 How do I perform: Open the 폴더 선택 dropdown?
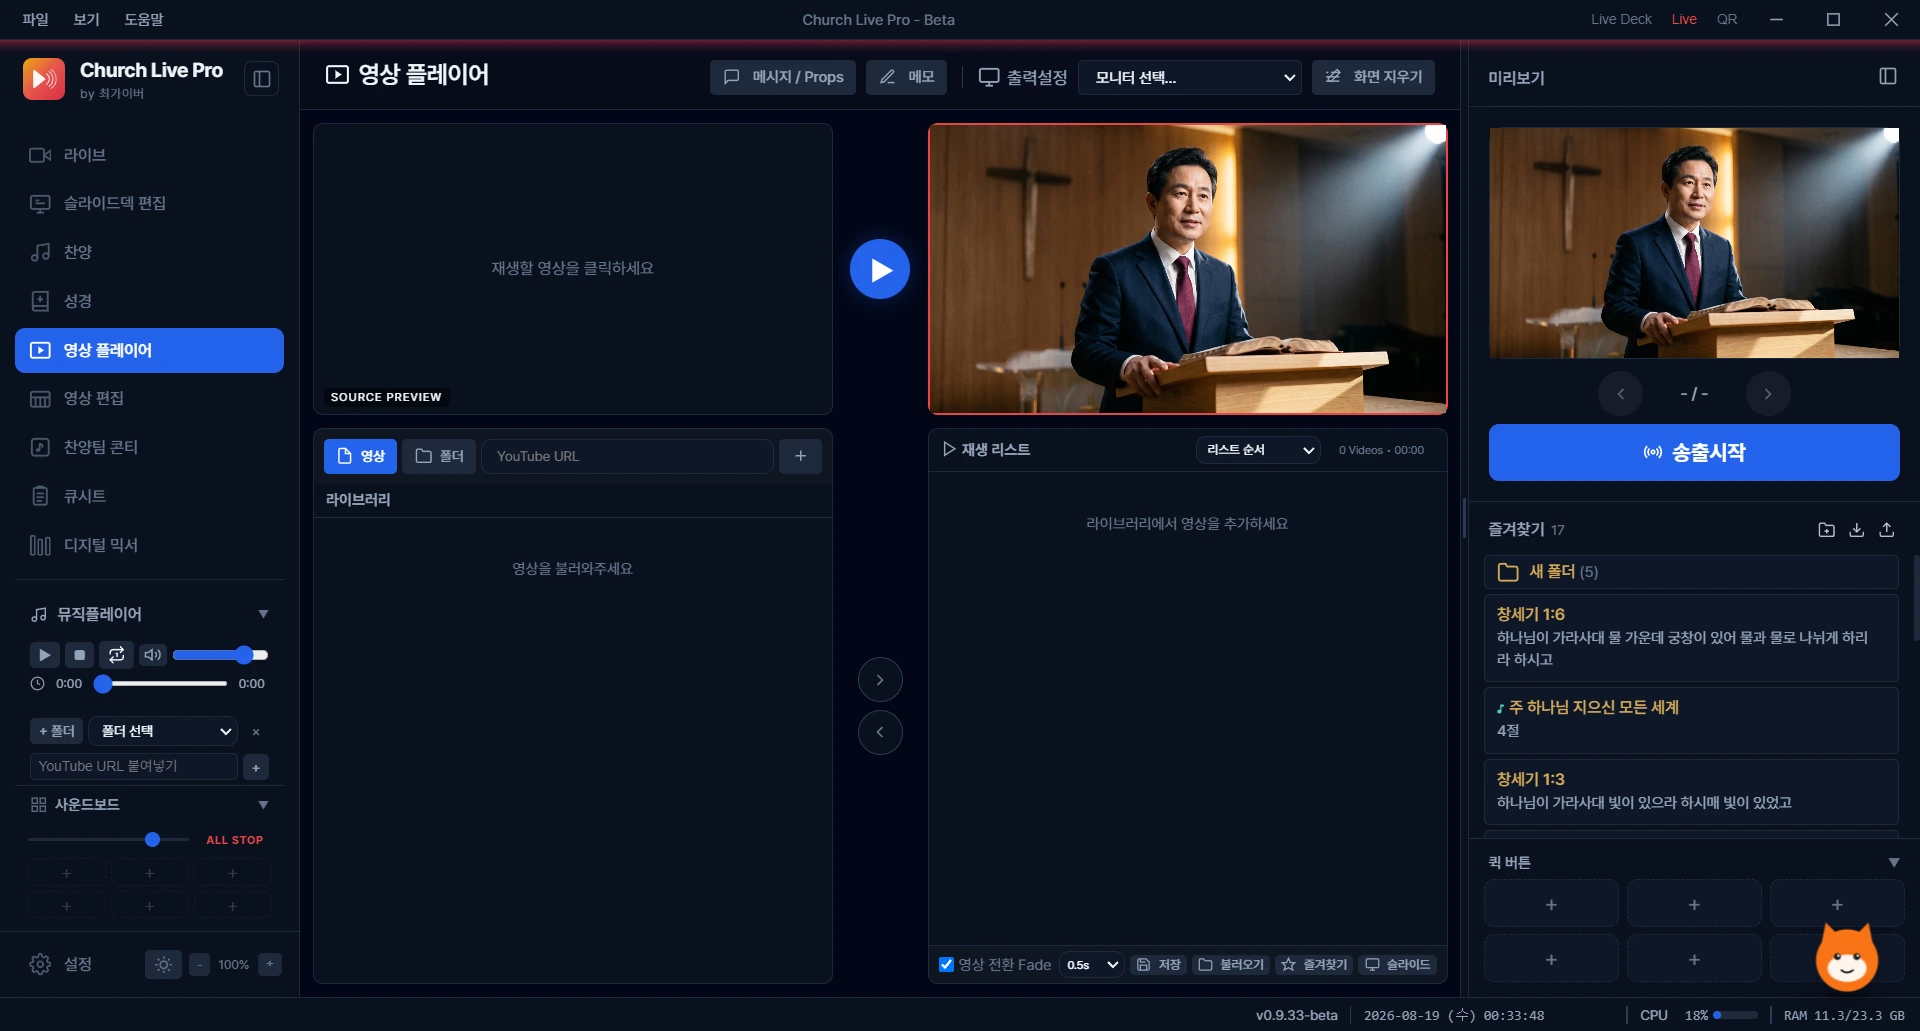163,732
